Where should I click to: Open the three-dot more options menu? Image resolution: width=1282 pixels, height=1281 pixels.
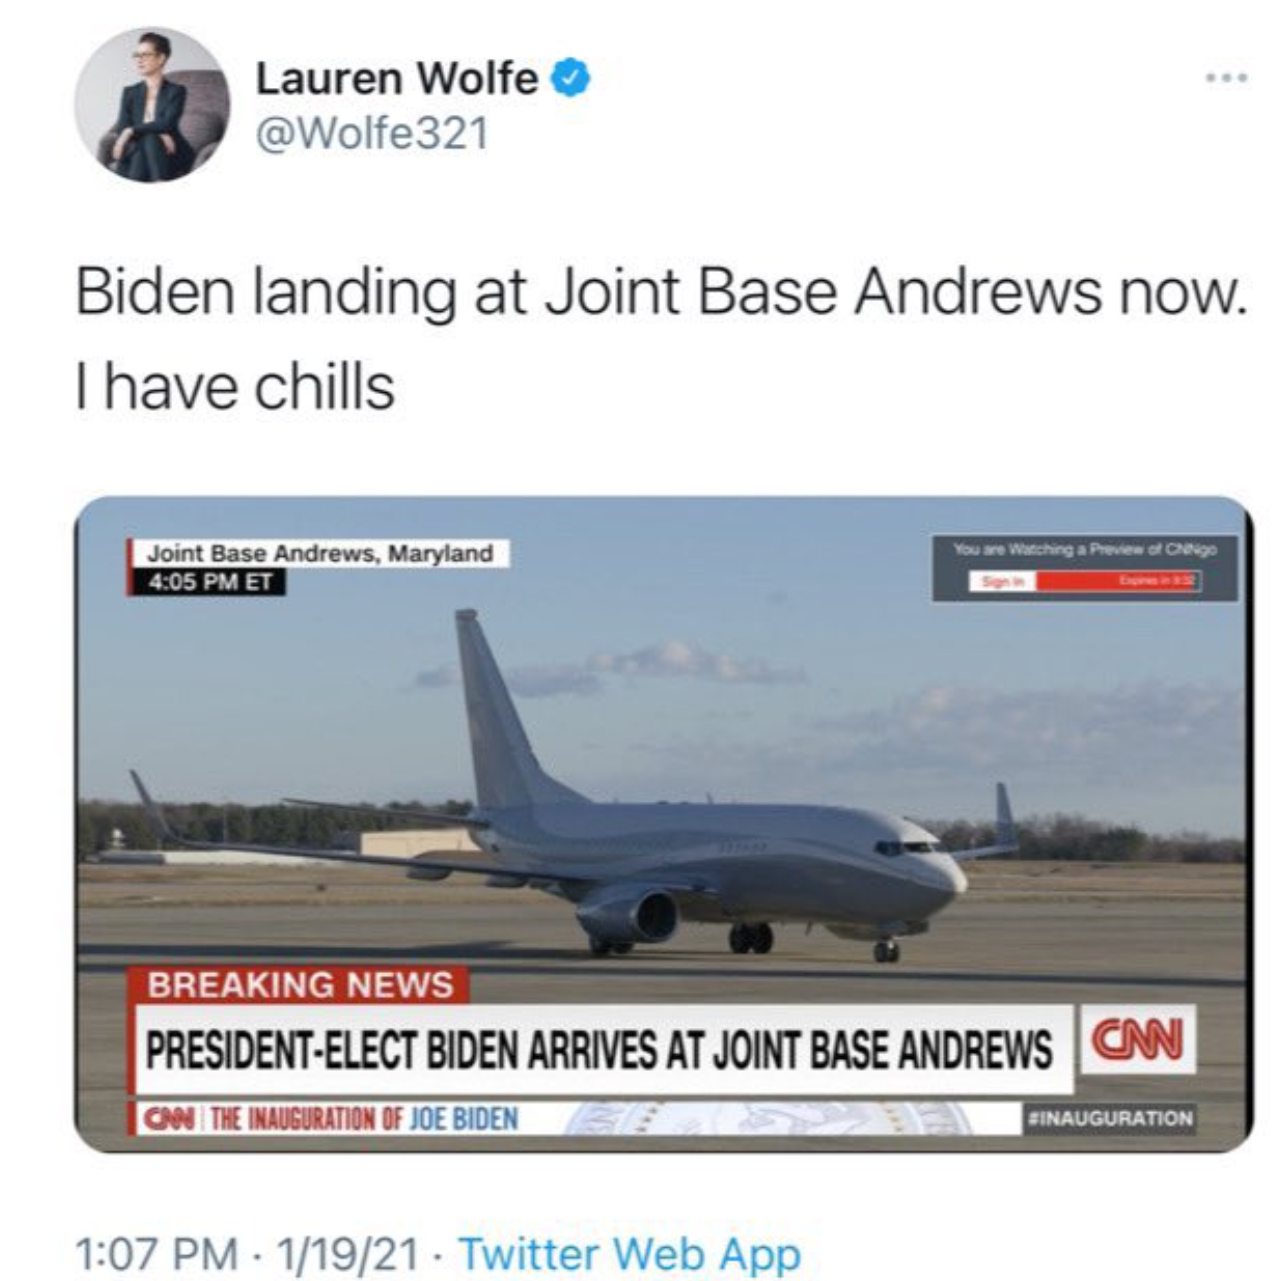coord(1226,77)
